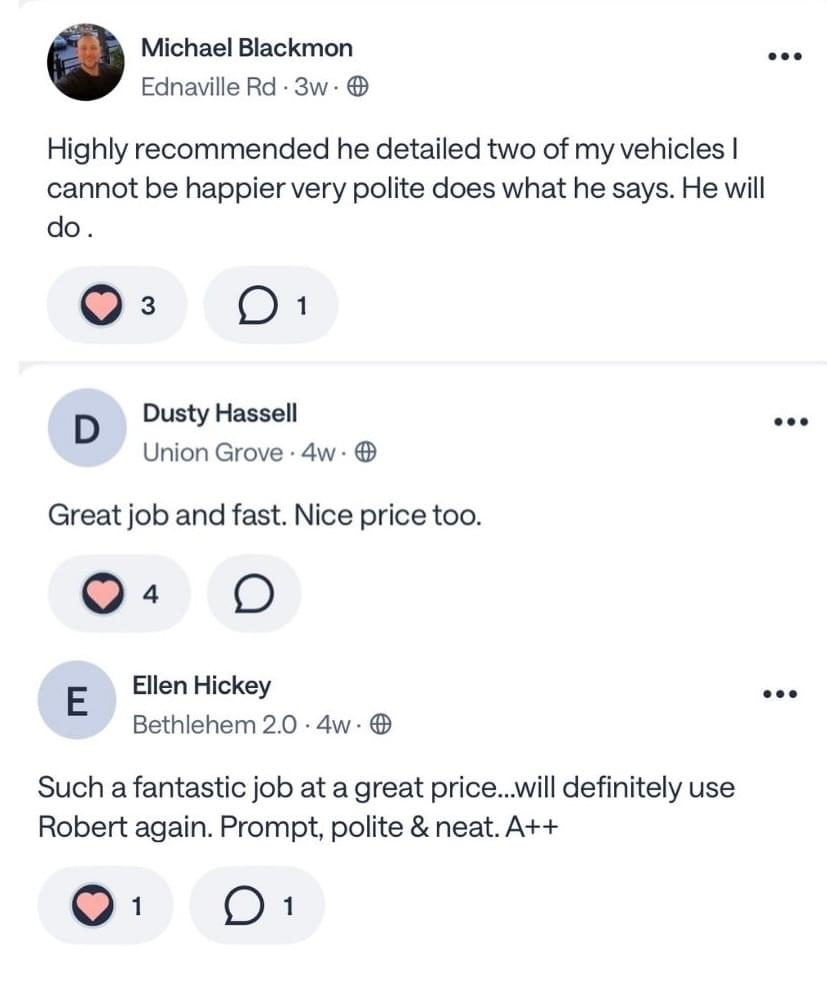Visit Ellen Hickey's profile name link
The image size is (827, 994).
(201, 686)
